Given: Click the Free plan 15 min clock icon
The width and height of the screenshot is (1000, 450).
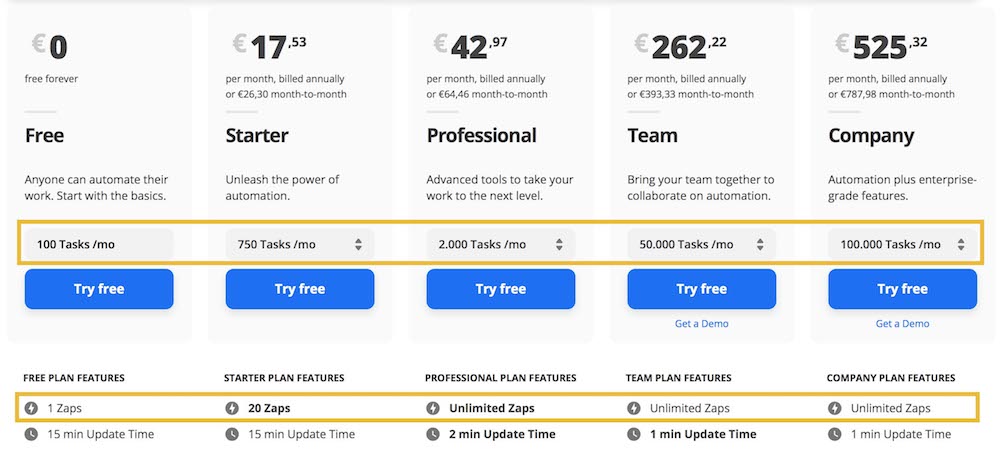Looking at the screenshot, I should point(31,435).
